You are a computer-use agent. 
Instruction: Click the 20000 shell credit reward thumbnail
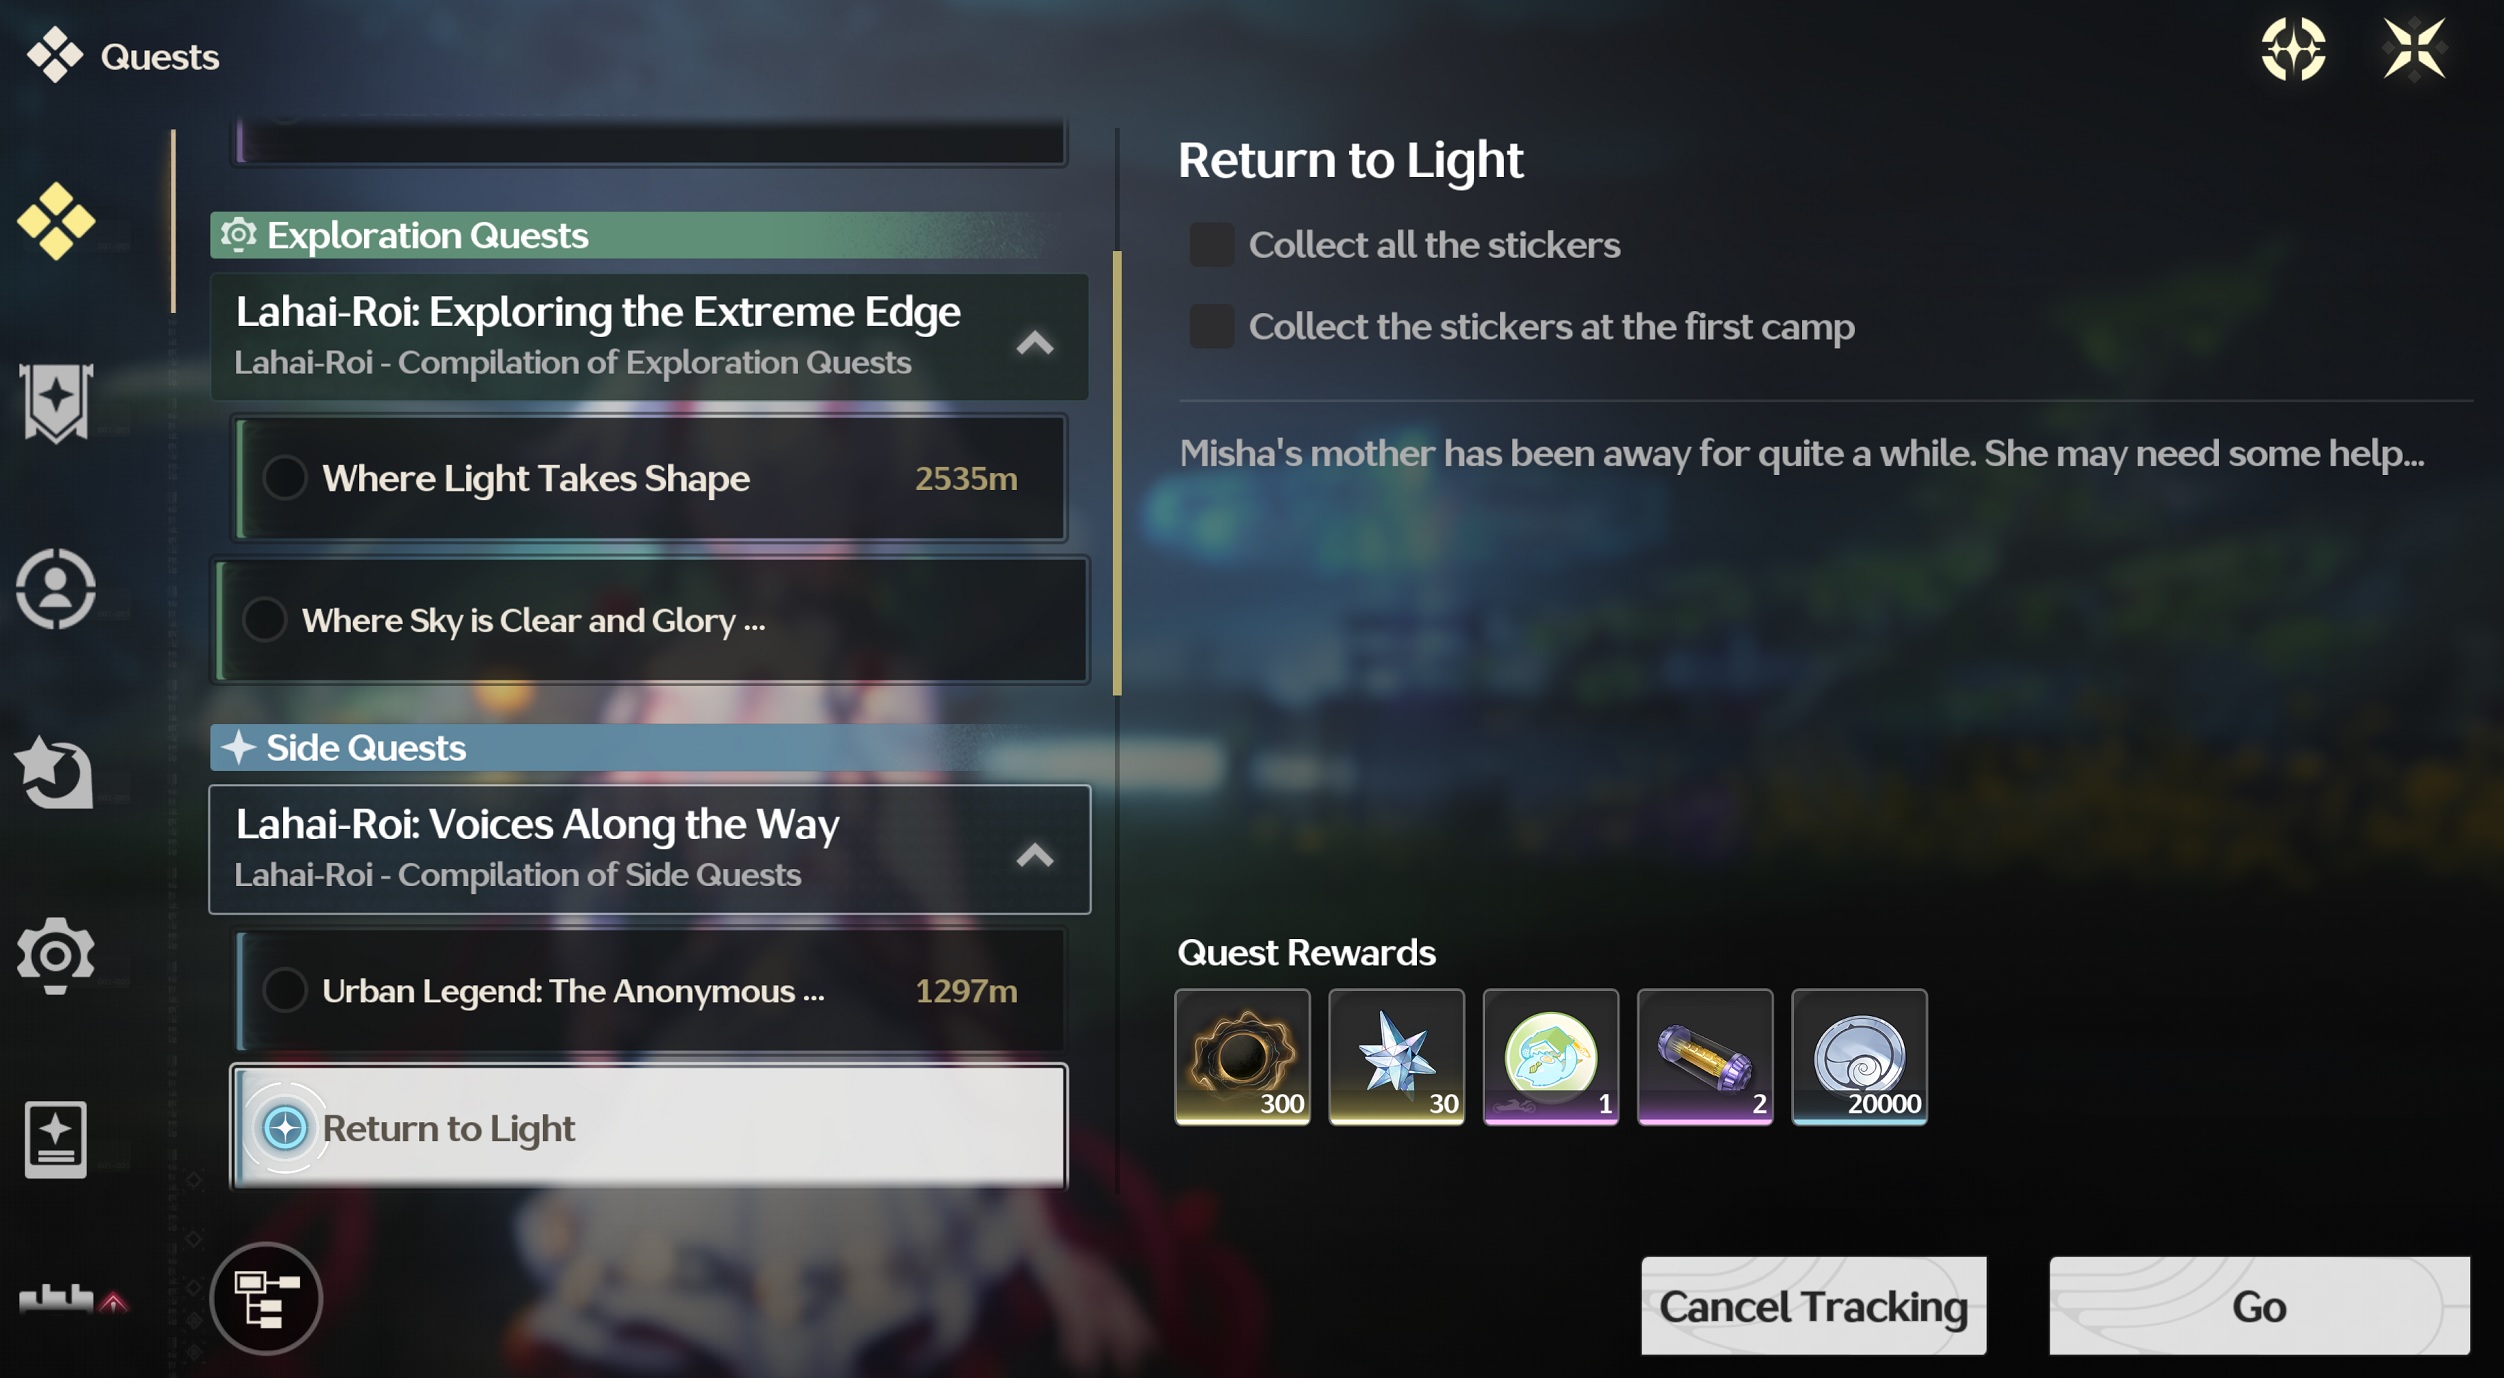click(x=1859, y=1057)
